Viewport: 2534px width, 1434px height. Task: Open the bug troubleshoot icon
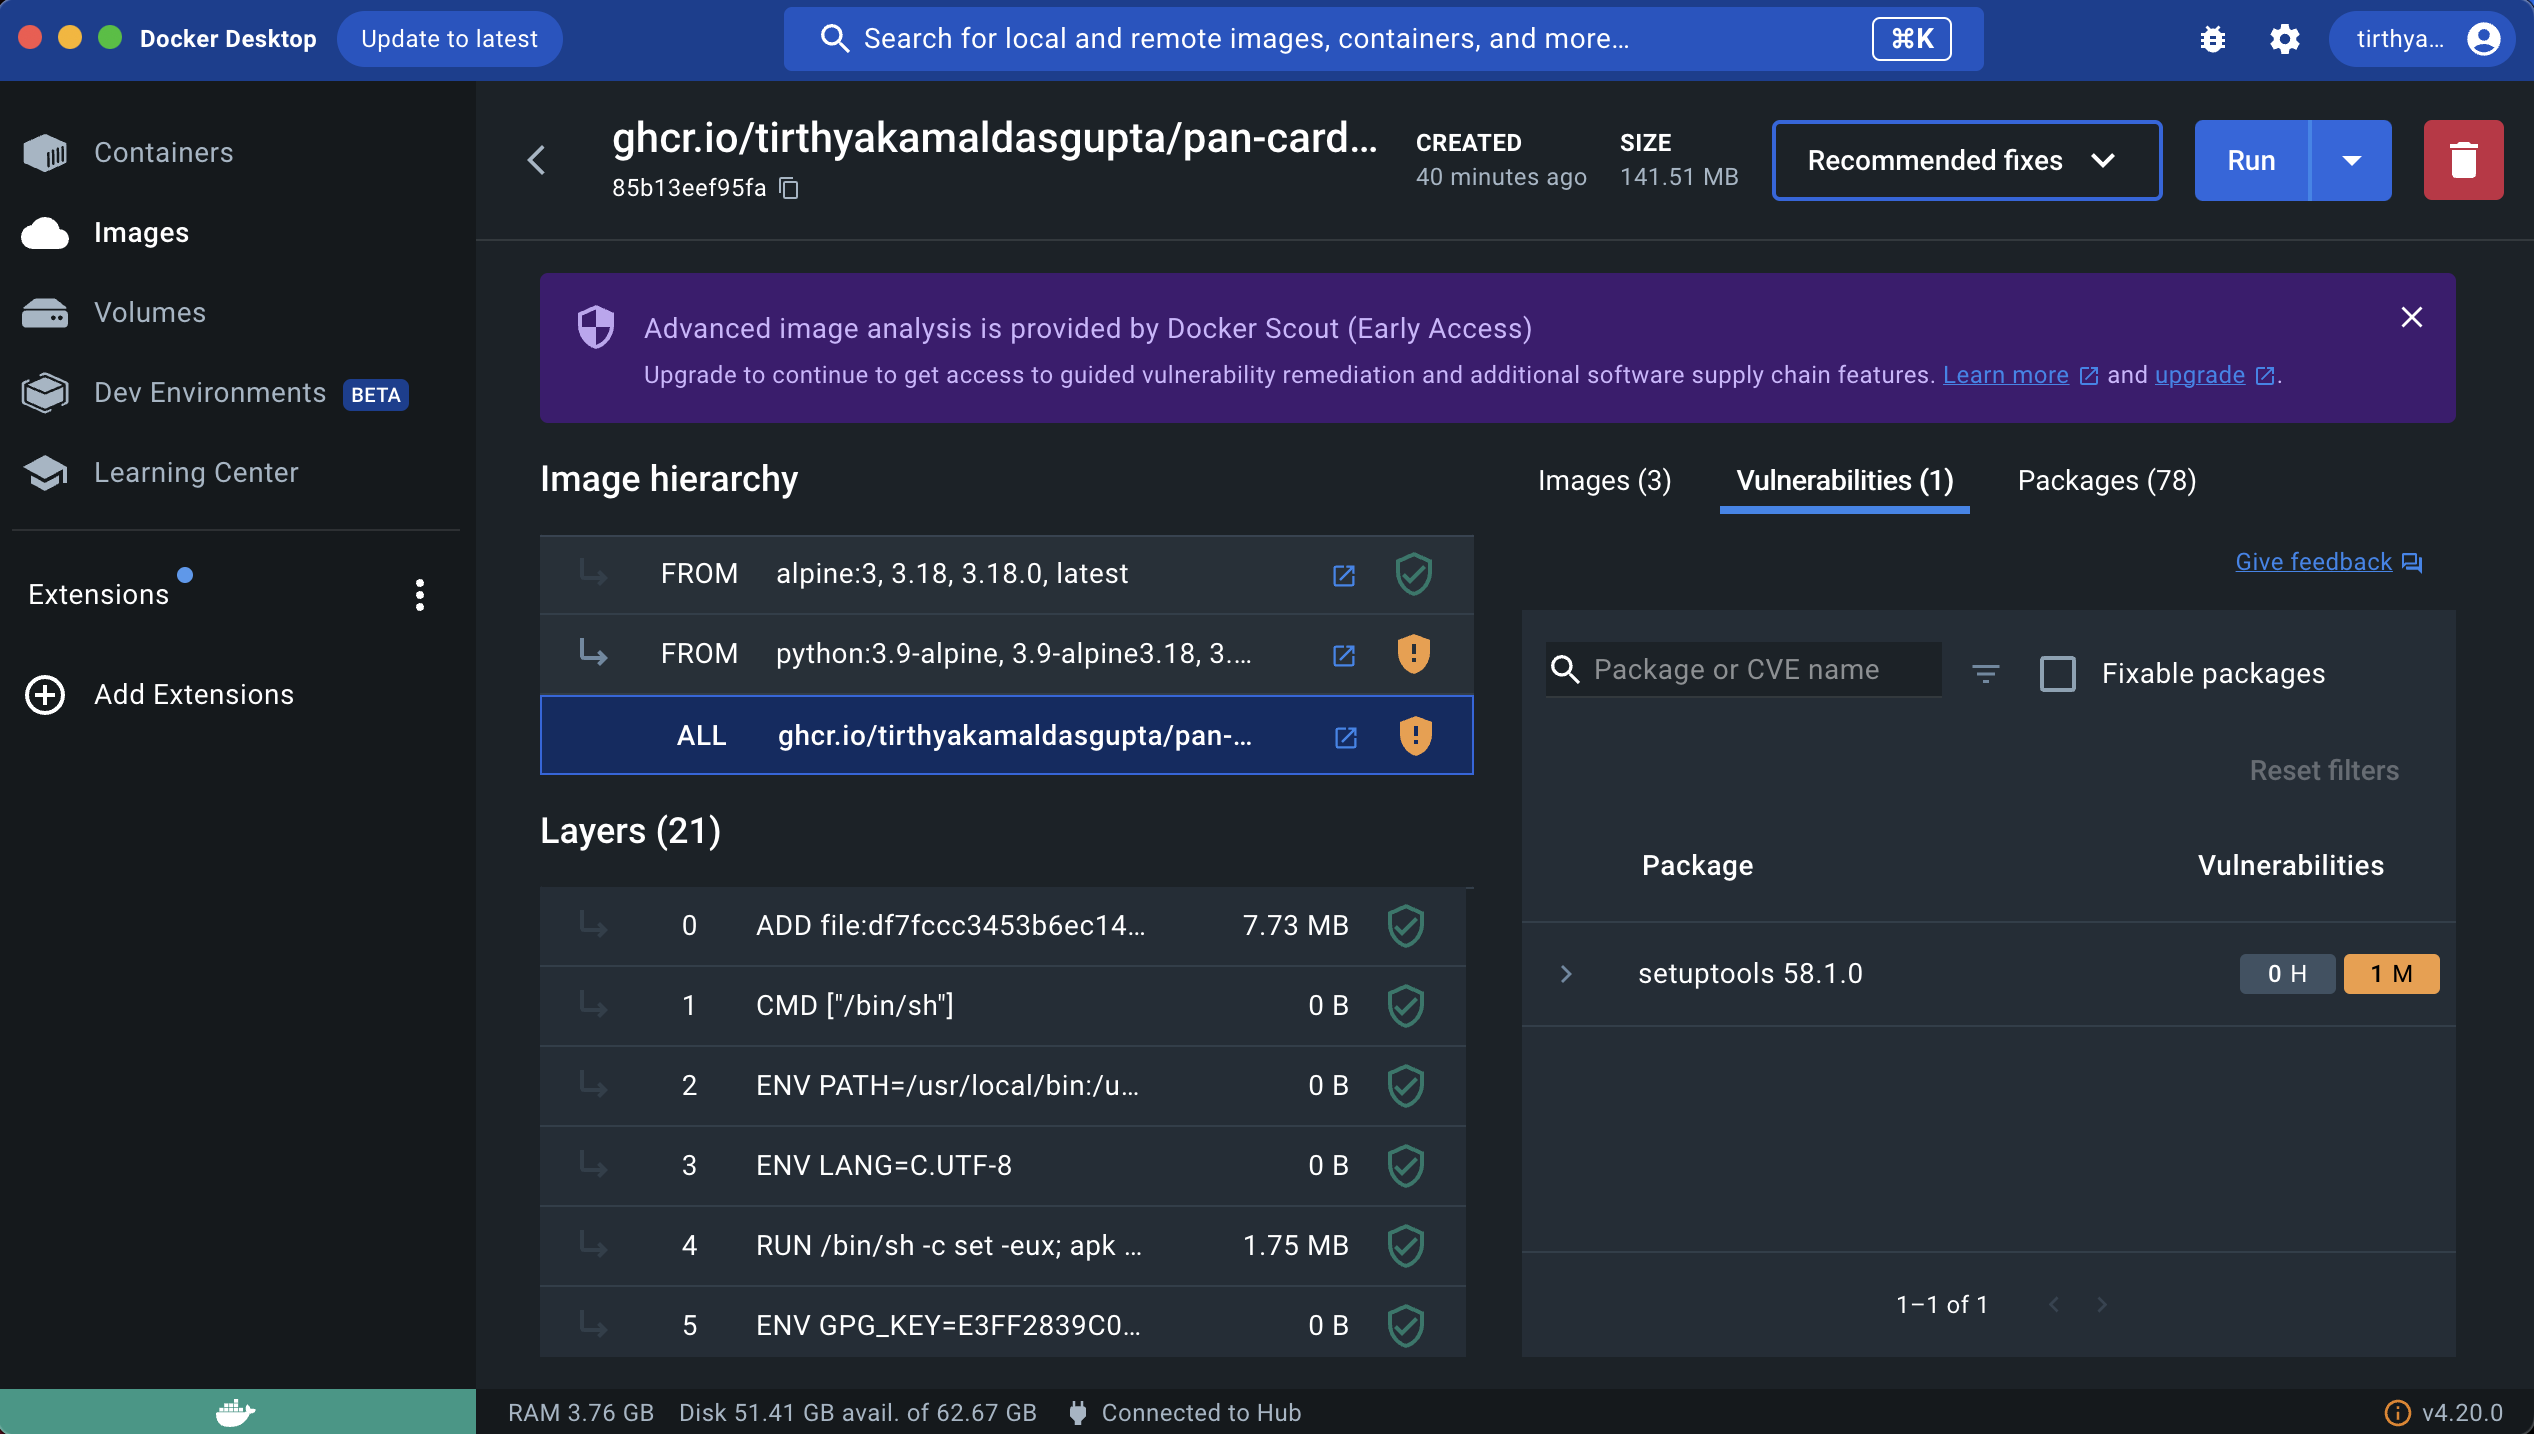tap(2212, 39)
